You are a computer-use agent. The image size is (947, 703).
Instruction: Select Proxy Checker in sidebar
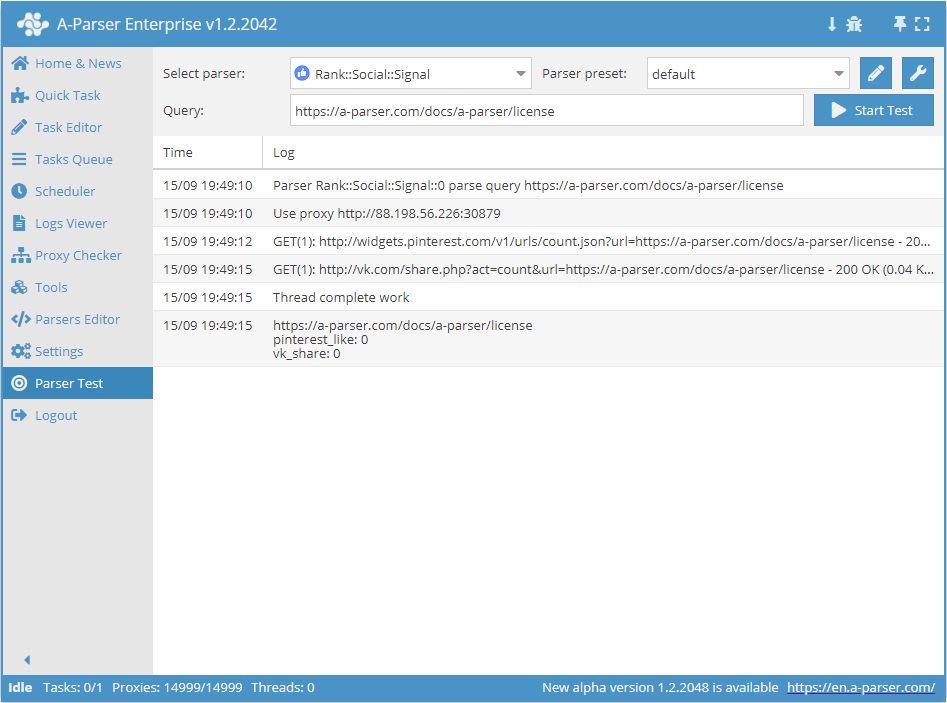(78, 255)
